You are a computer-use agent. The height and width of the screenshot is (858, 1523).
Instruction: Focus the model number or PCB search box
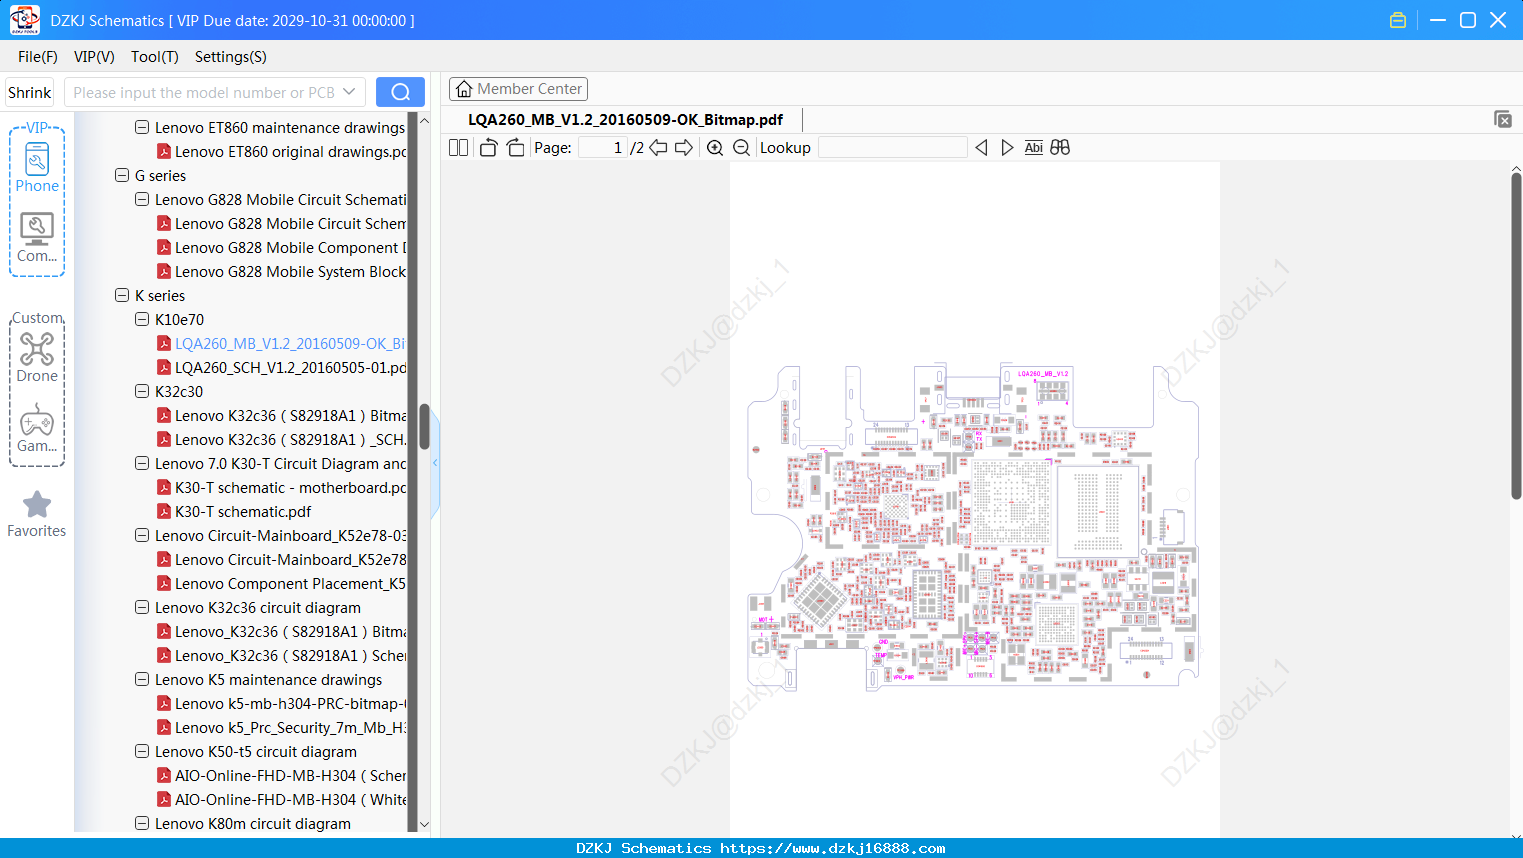click(x=204, y=92)
